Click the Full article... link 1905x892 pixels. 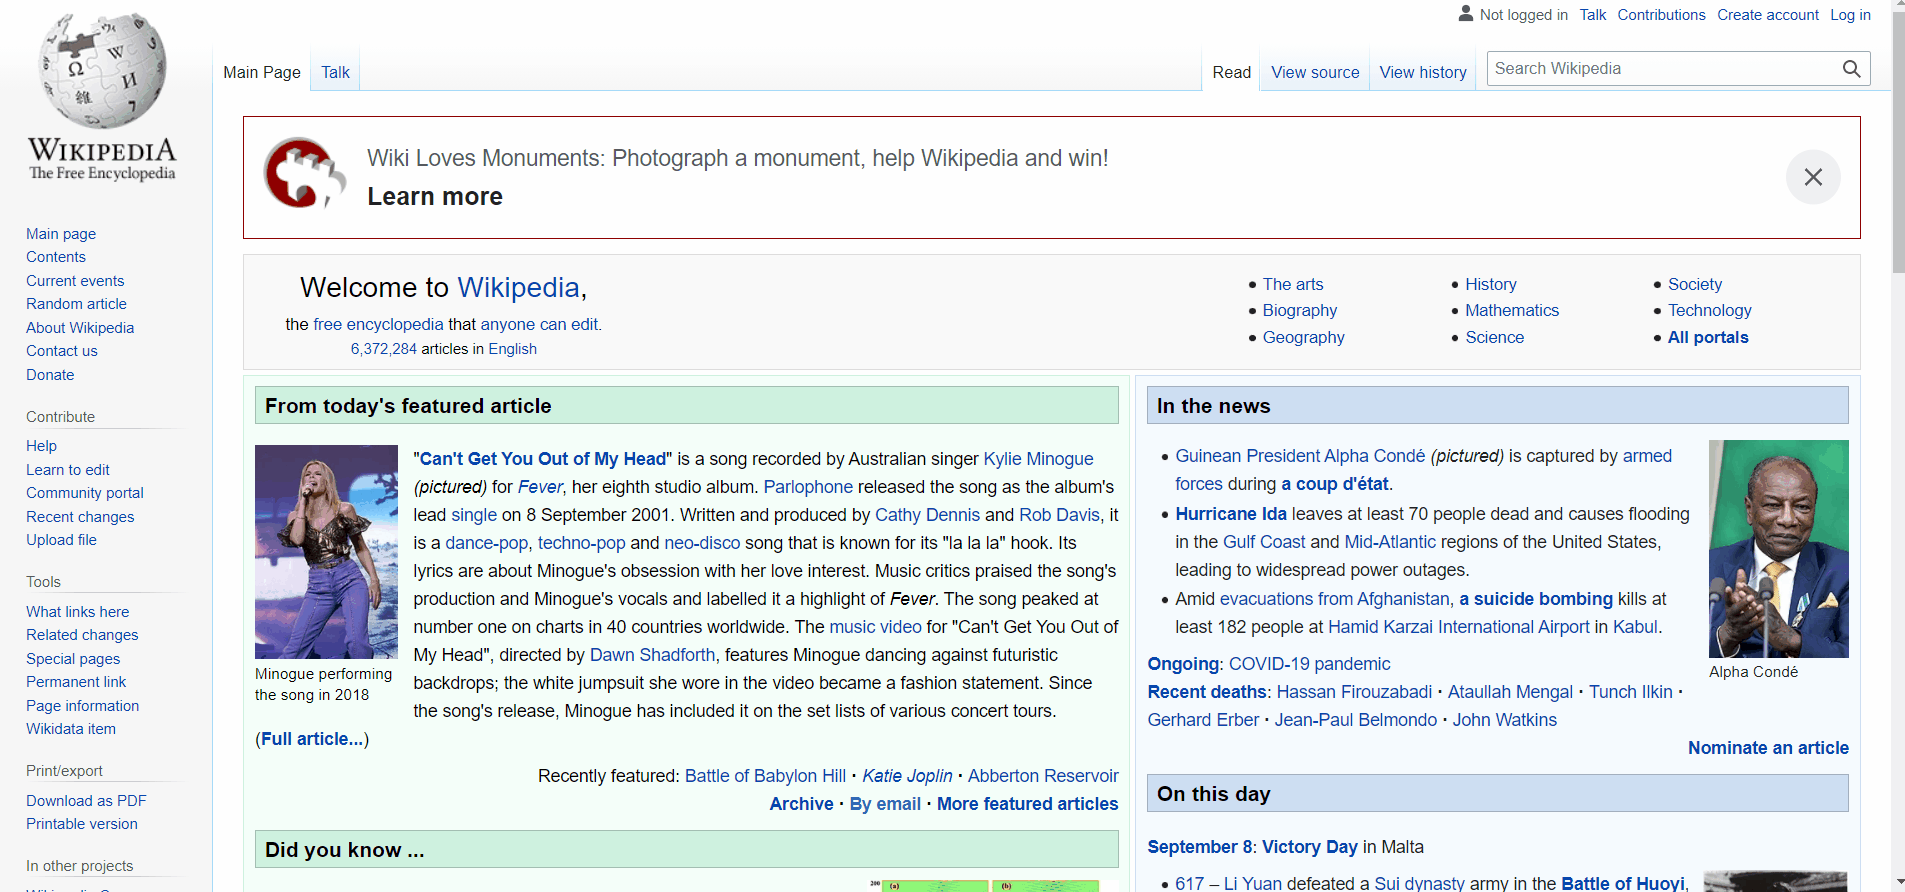tap(312, 739)
